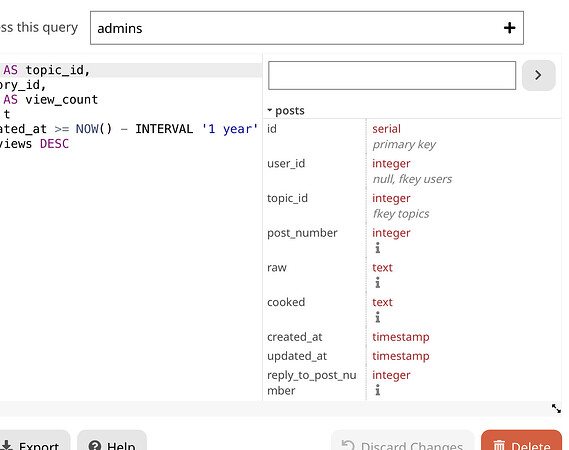
Task: Click the plus icon in the admins field
Action: pos(509,28)
